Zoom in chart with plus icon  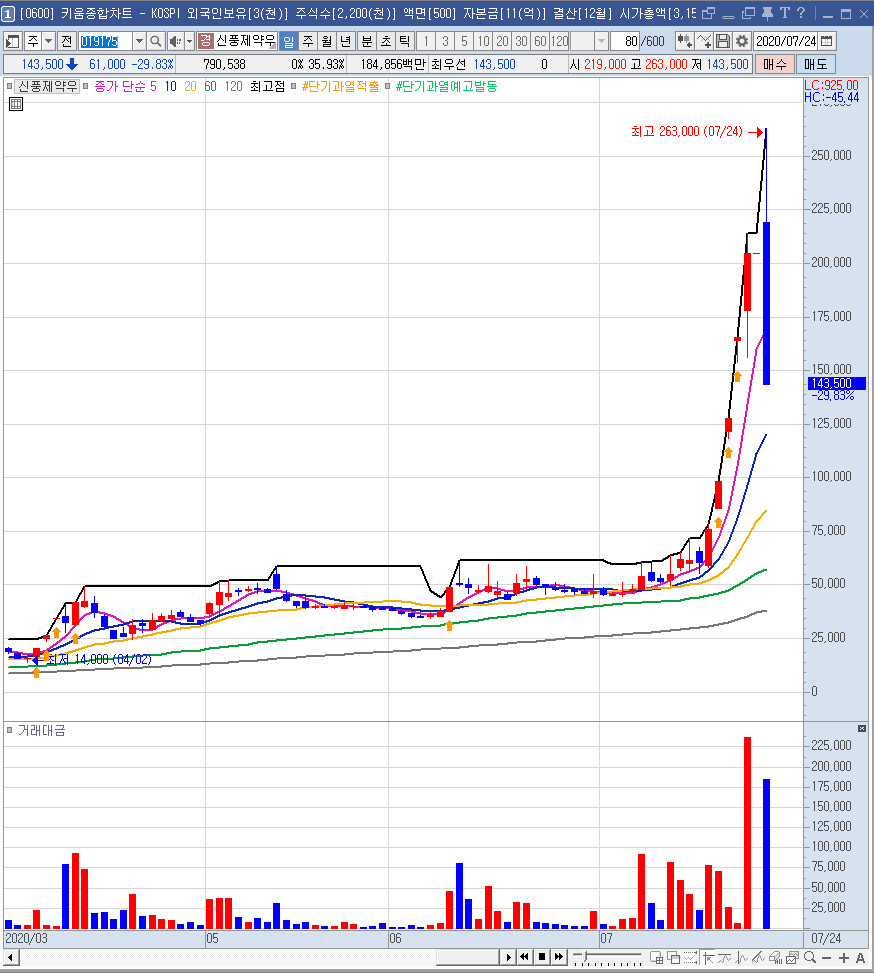845,957
